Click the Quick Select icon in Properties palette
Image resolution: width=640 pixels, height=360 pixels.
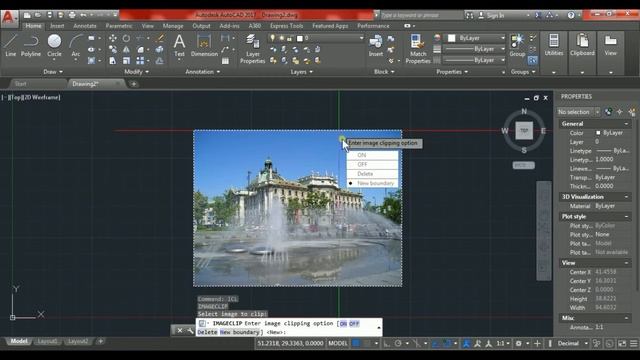(x=632, y=112)
